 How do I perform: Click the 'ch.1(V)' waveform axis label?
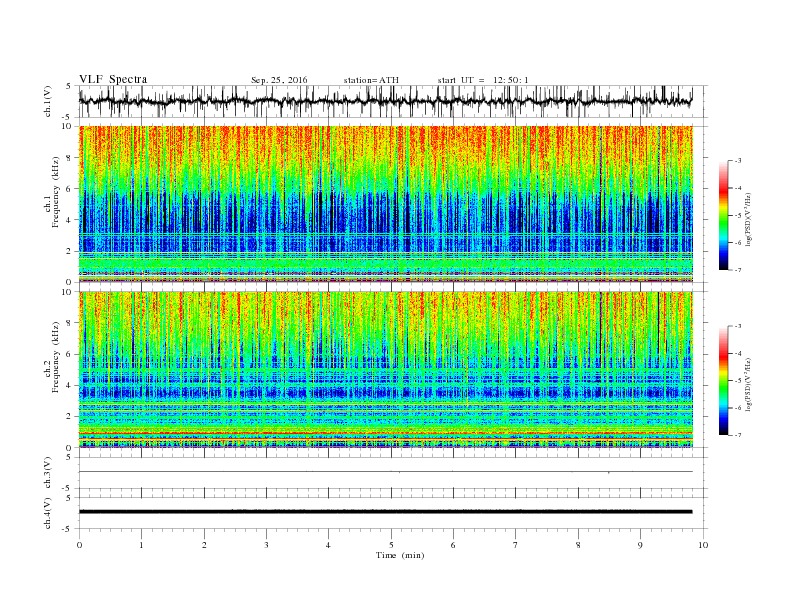pos(48,101)
